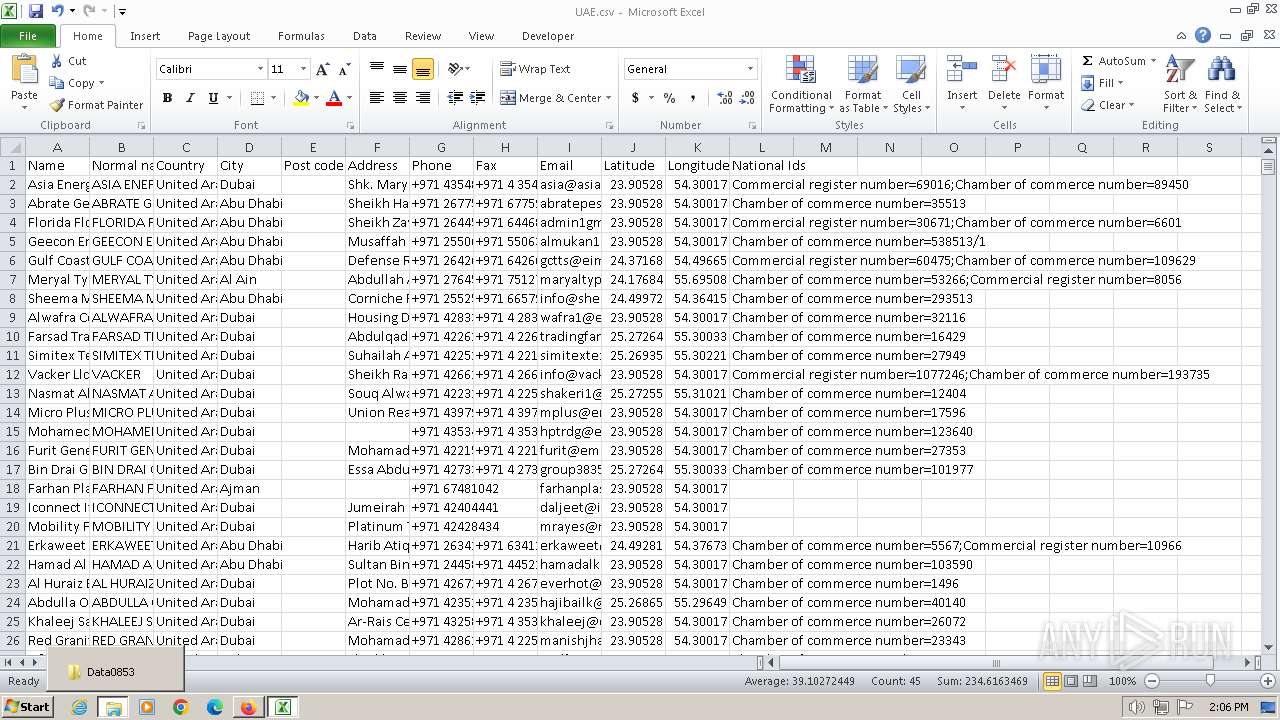1280x720 pixels.
Task: Select the Format Painter tool
Action: [96, 105]
